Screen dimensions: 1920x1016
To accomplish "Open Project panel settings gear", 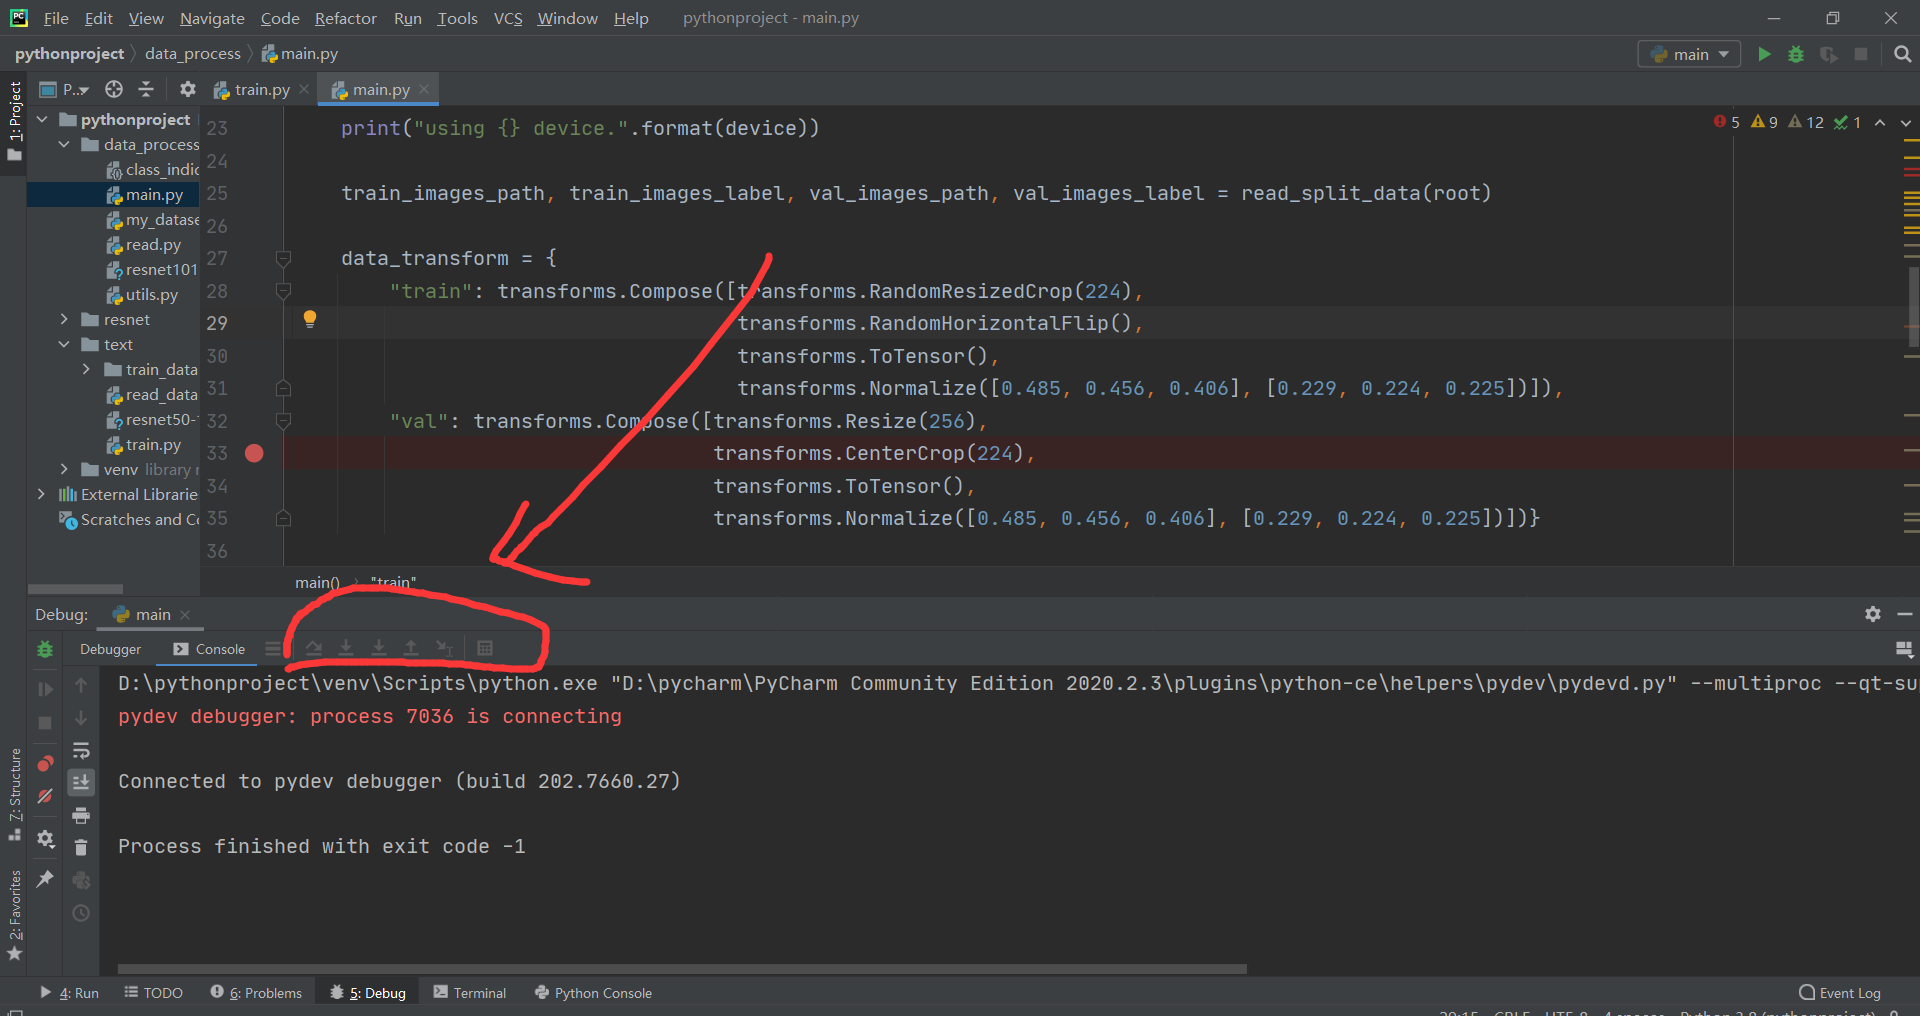I will coord(187,89).
